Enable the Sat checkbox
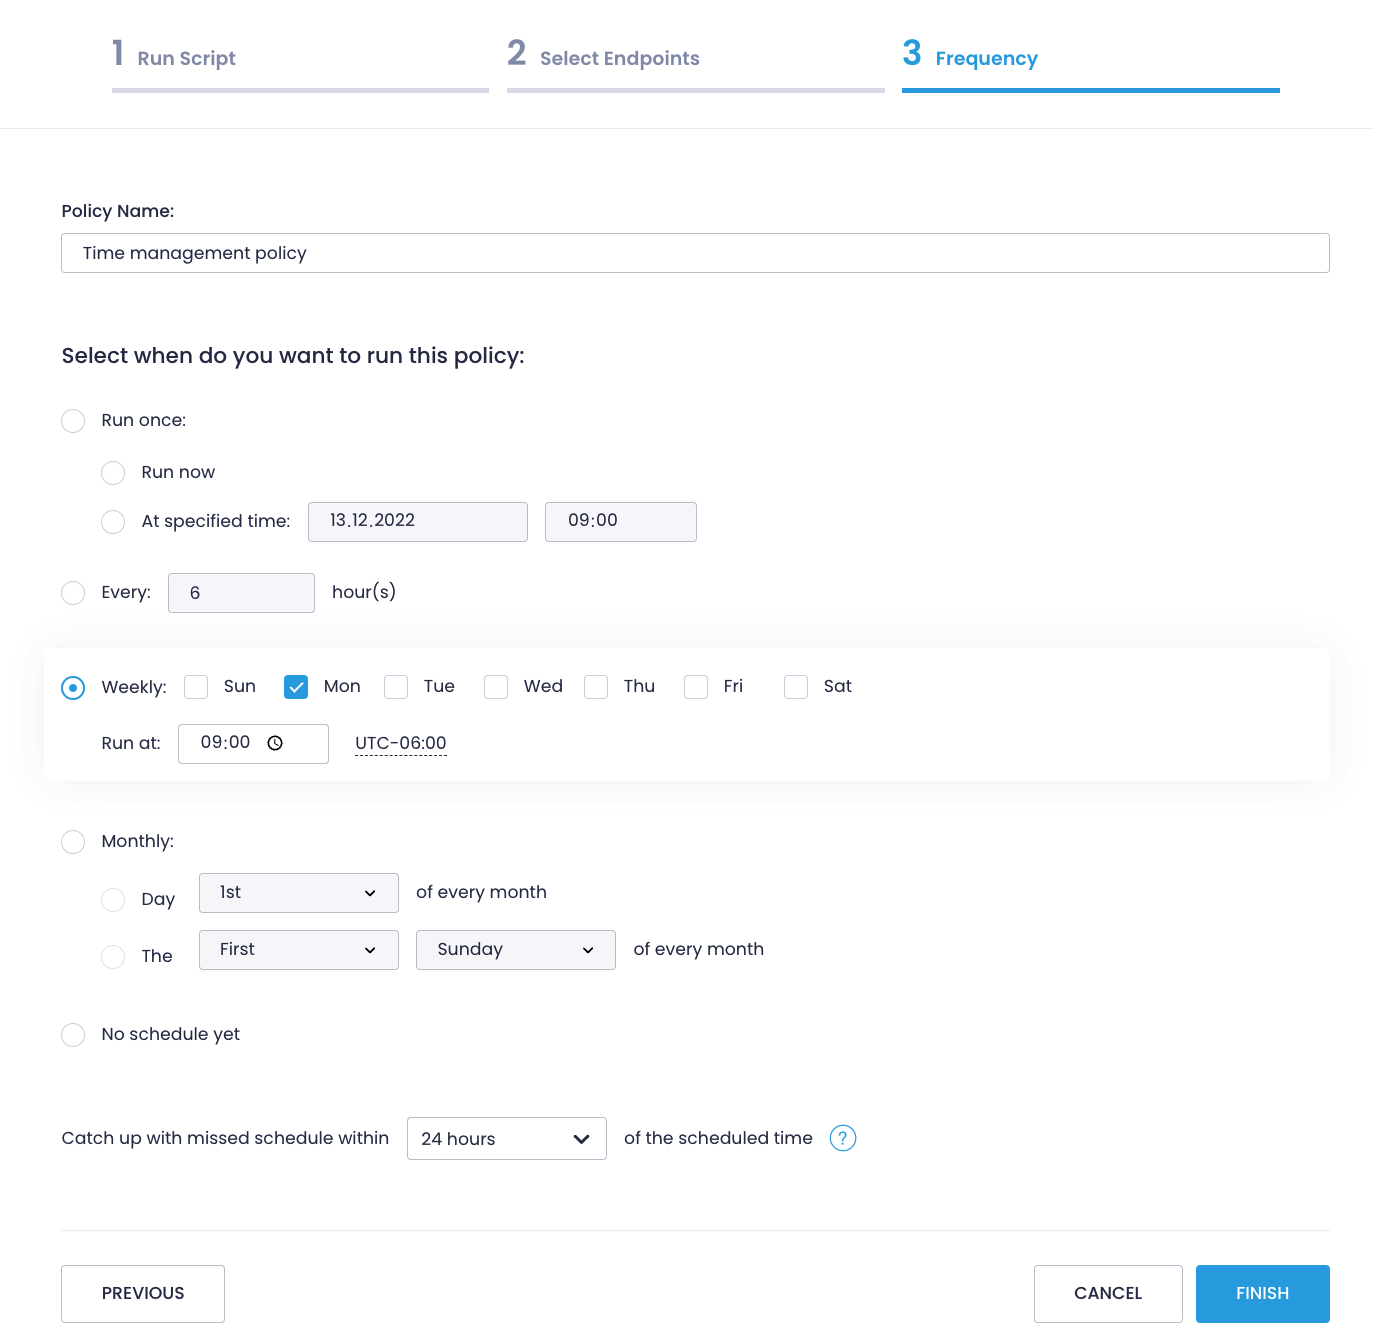This screenshot has width=1374, height=1334. click(x=796, y=687)
